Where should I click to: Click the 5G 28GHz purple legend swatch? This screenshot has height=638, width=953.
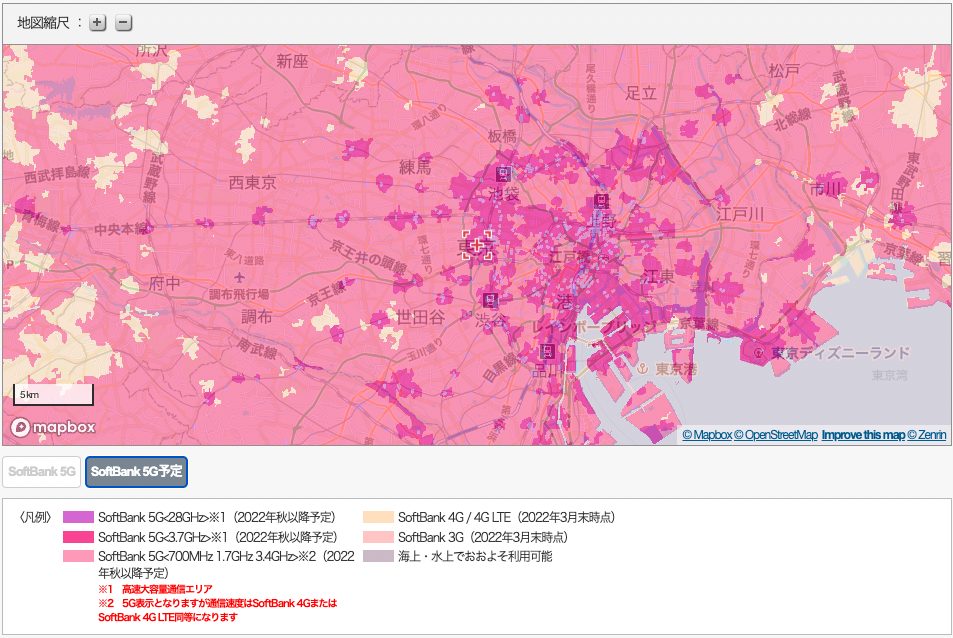coord(78,518)
